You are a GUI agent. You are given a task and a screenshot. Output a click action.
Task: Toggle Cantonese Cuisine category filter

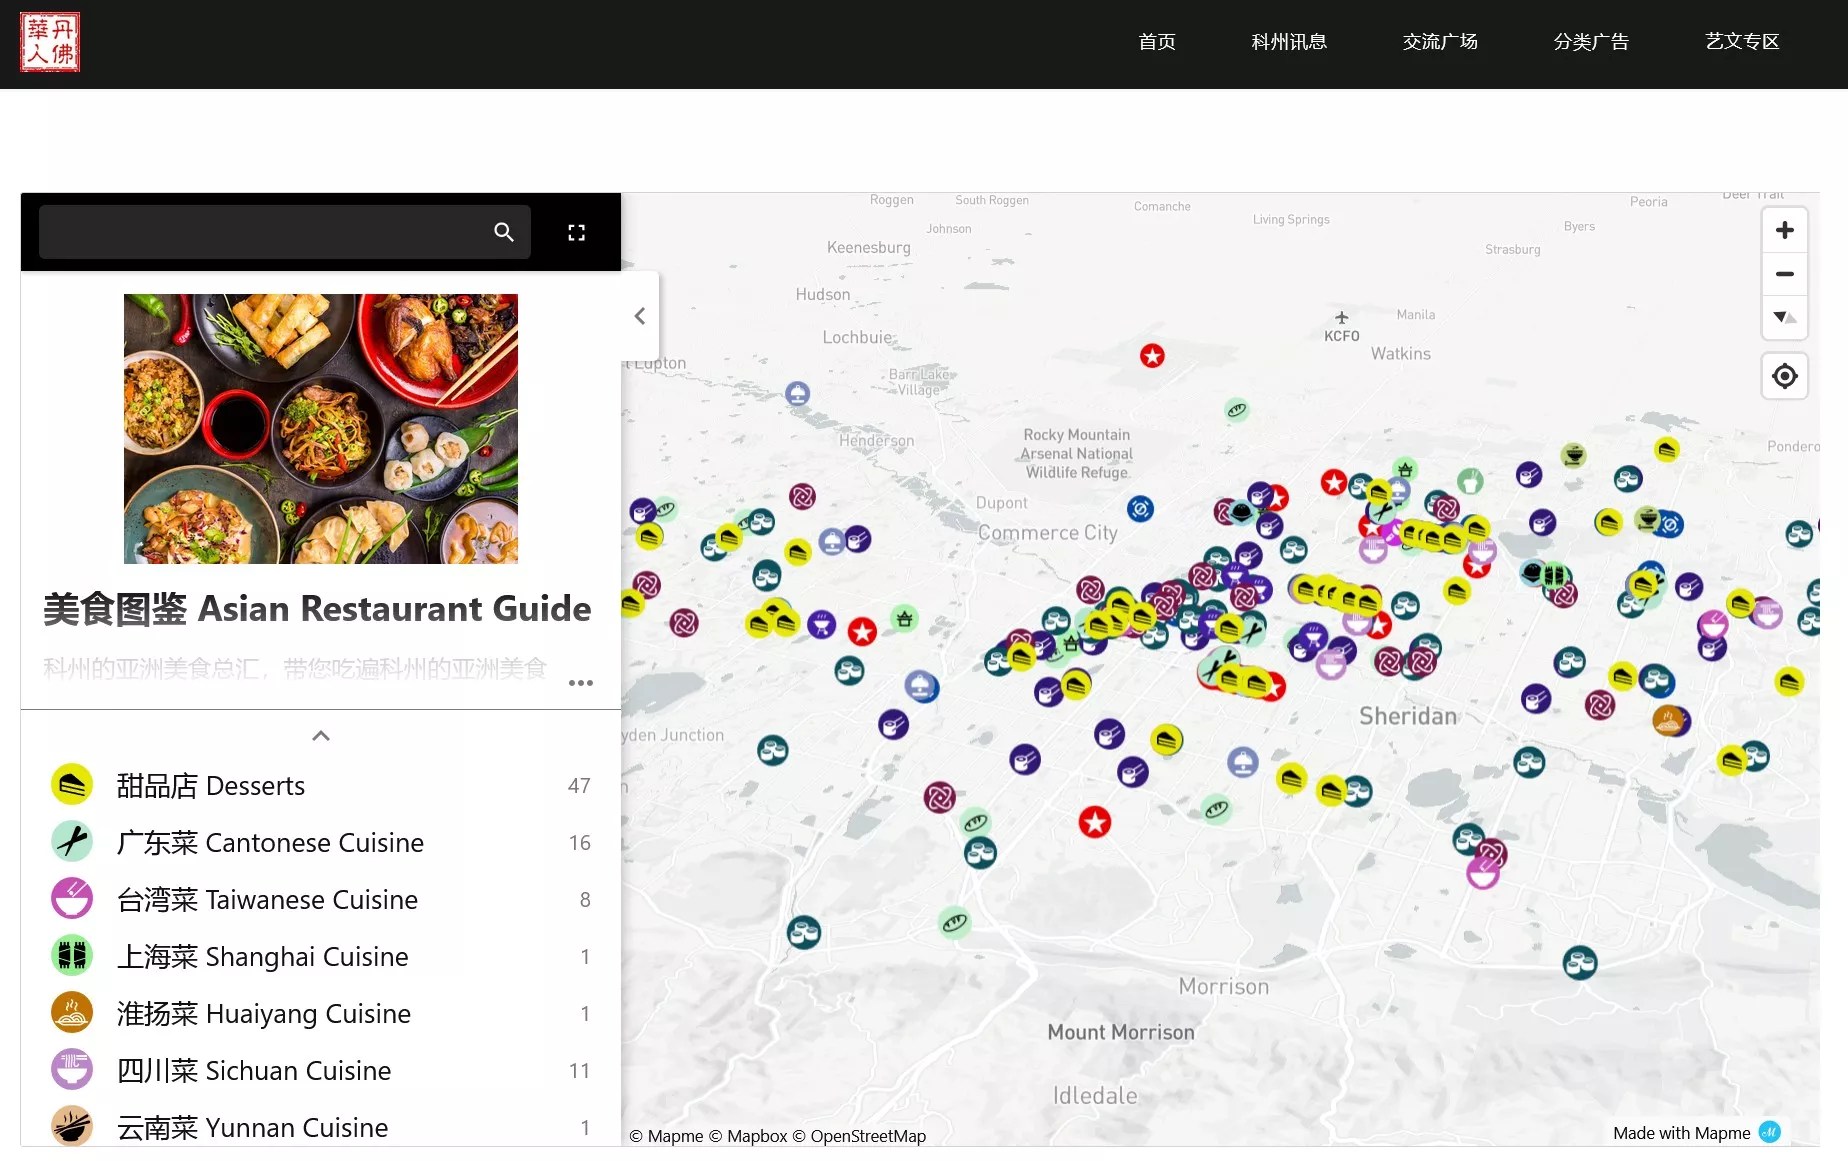270,843
